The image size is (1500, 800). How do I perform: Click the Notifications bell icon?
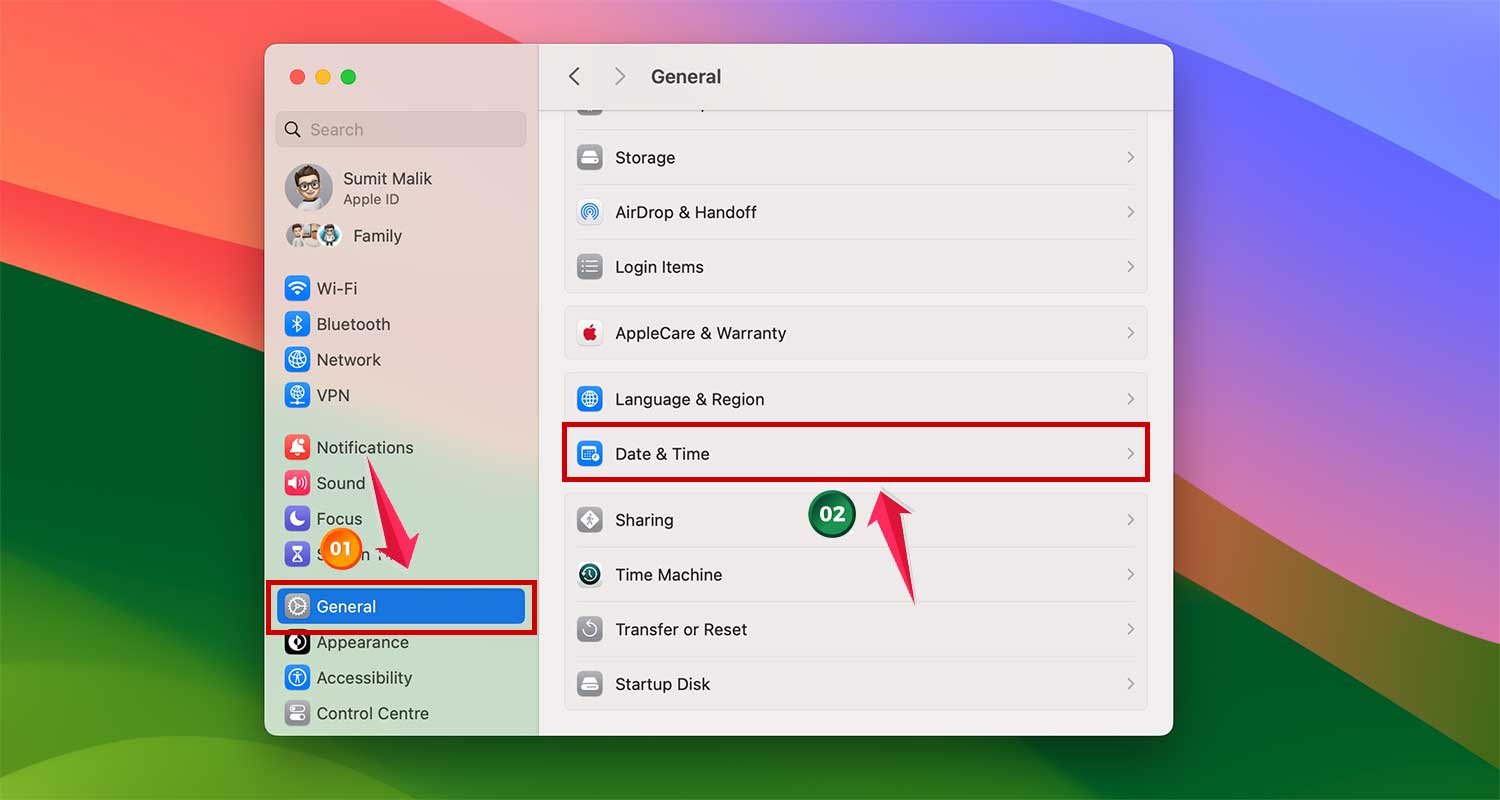[x=298, y=447]
